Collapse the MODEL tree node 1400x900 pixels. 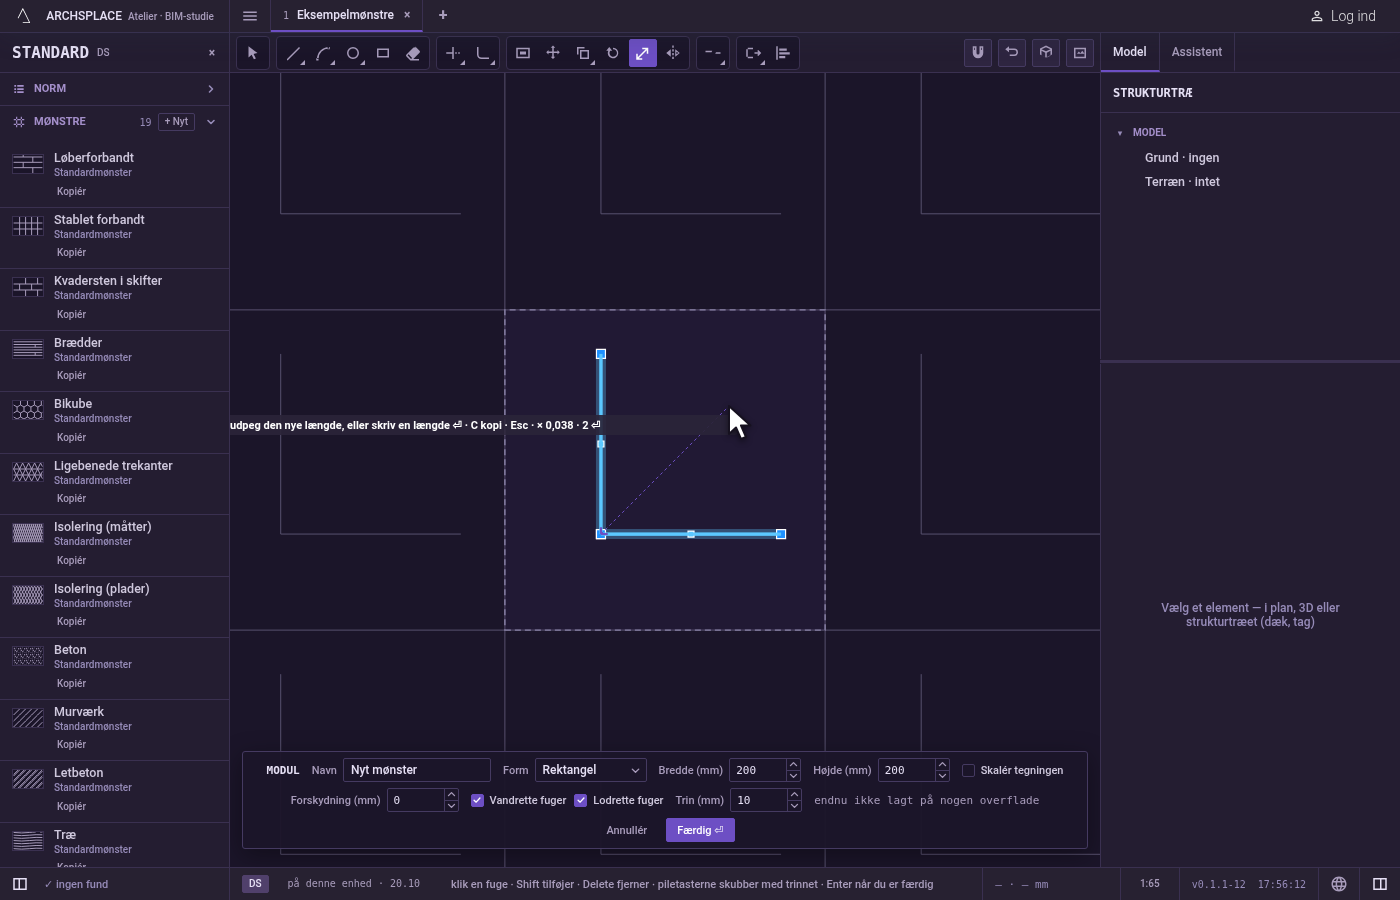point(1120,133)
